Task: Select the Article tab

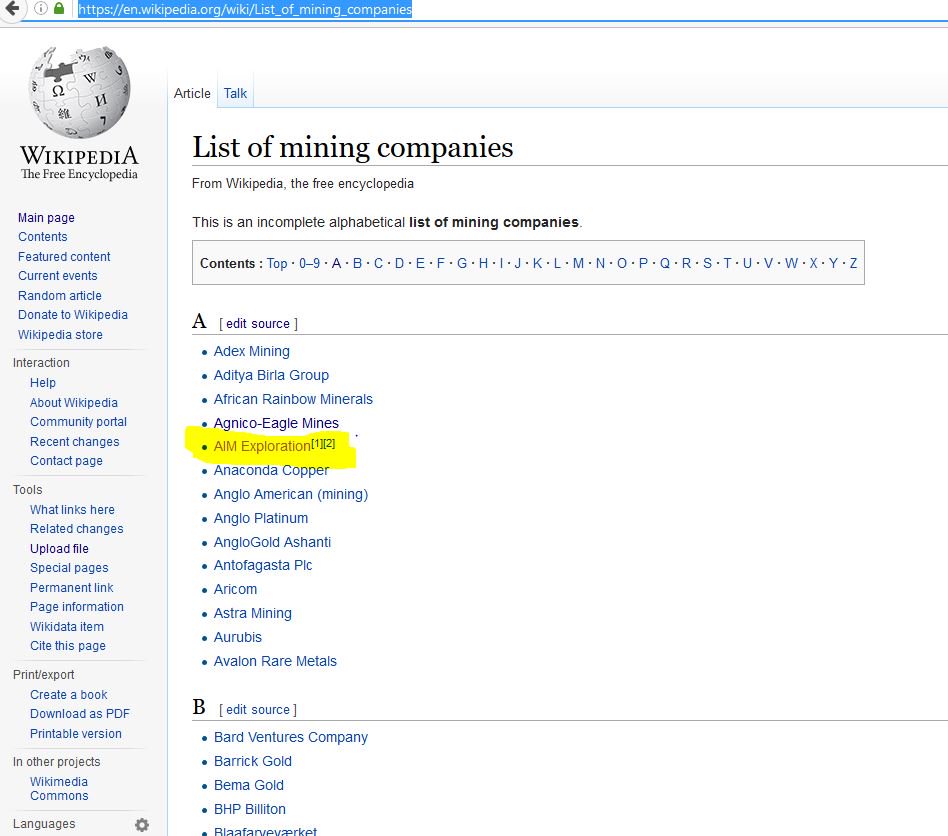Action: coord(192,94)
